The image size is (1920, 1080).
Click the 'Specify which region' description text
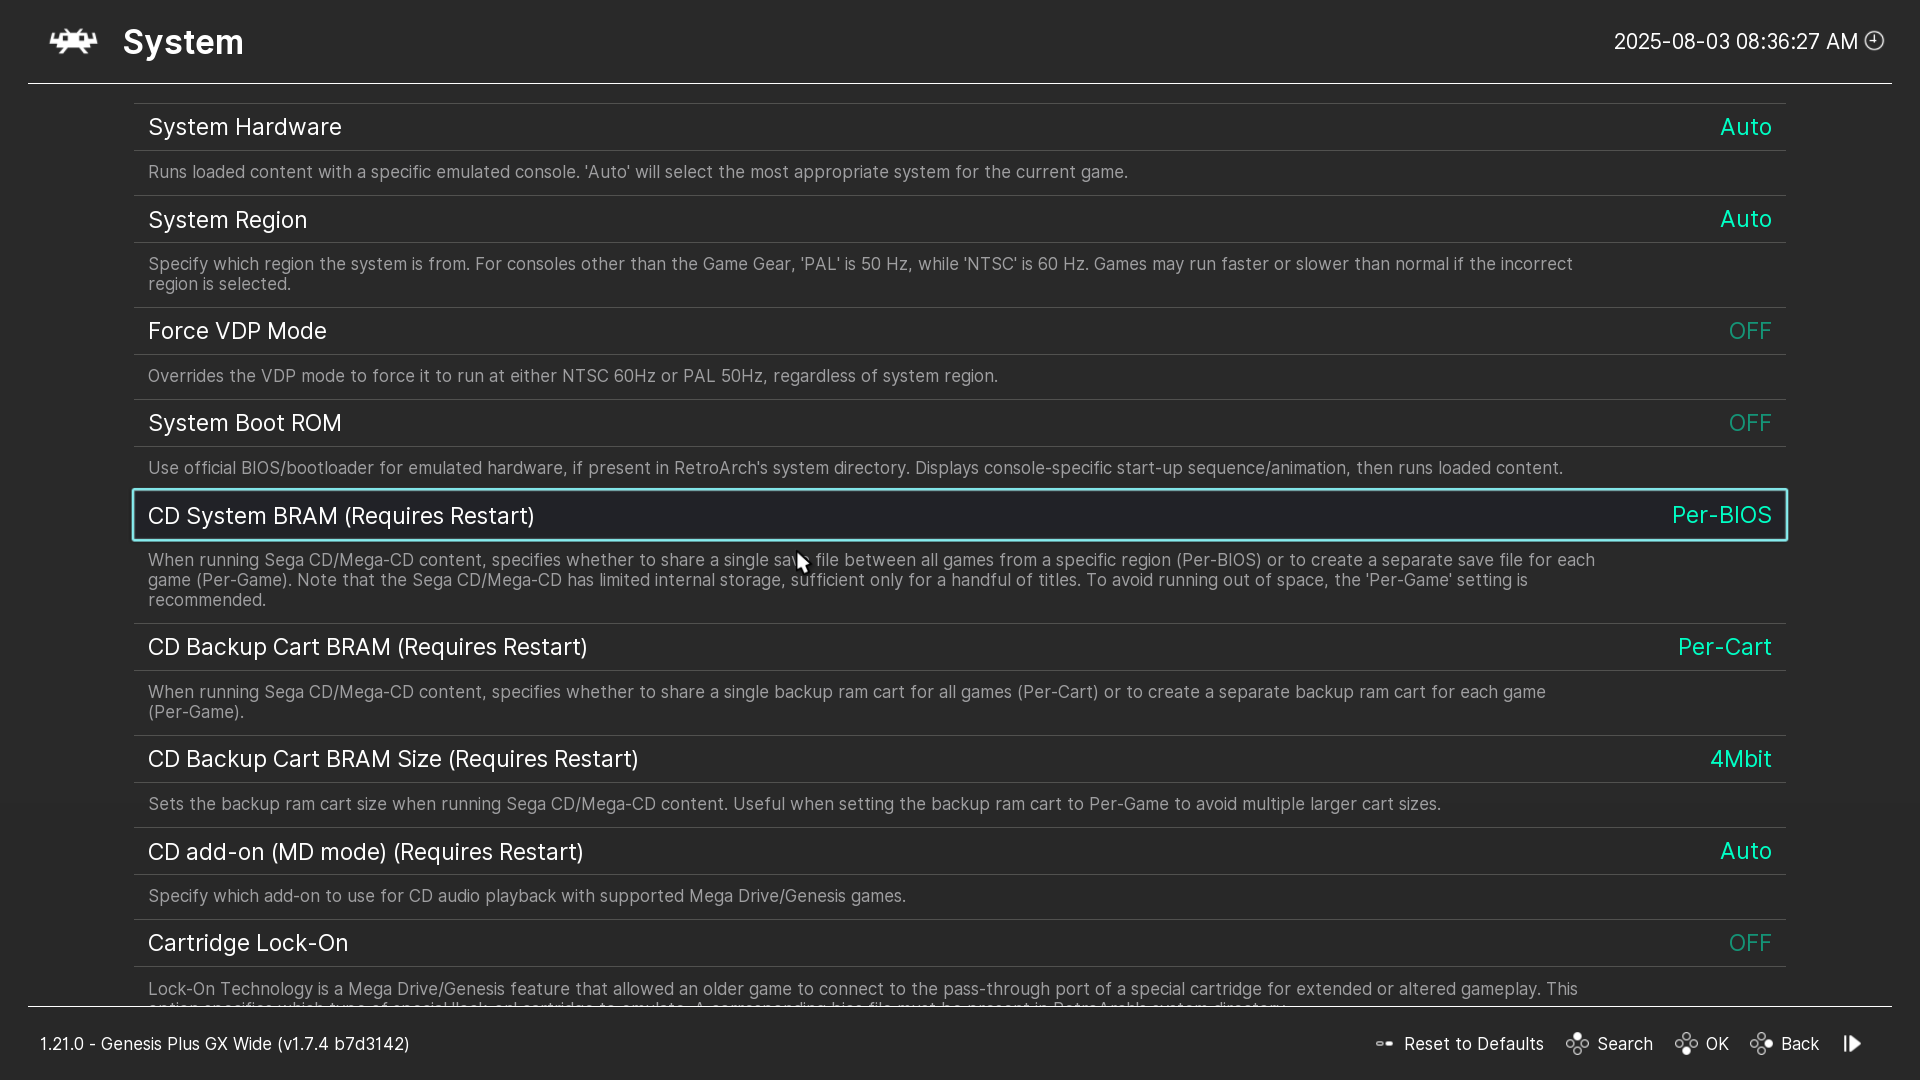tap(860, 274)
